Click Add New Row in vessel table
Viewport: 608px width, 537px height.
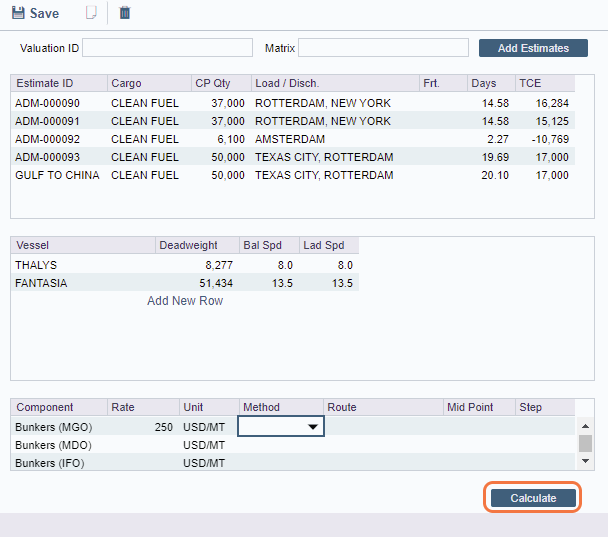coord(185,301)
